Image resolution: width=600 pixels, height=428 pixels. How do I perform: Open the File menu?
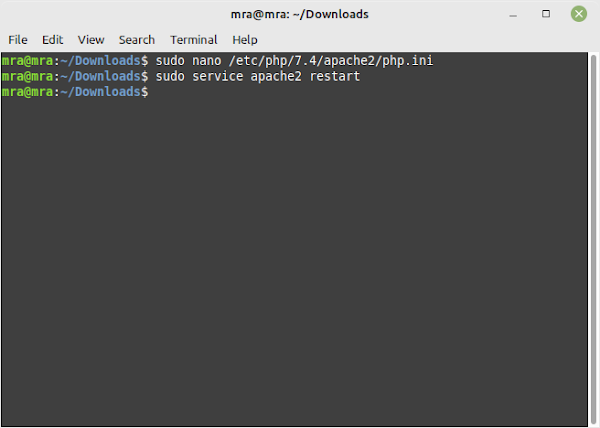(x=18, y=40)
